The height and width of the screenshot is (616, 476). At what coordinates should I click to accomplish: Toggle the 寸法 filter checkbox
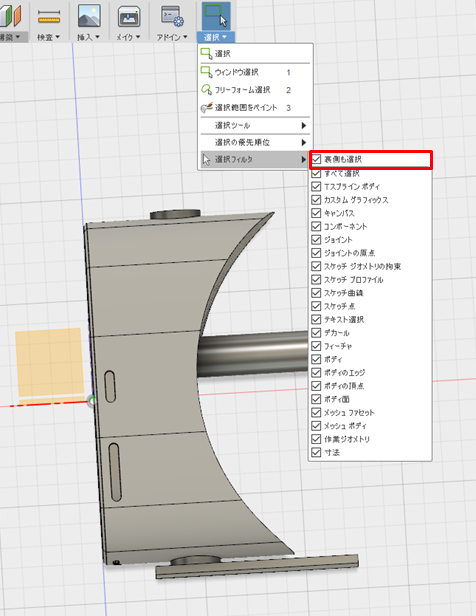pos(316,453)
